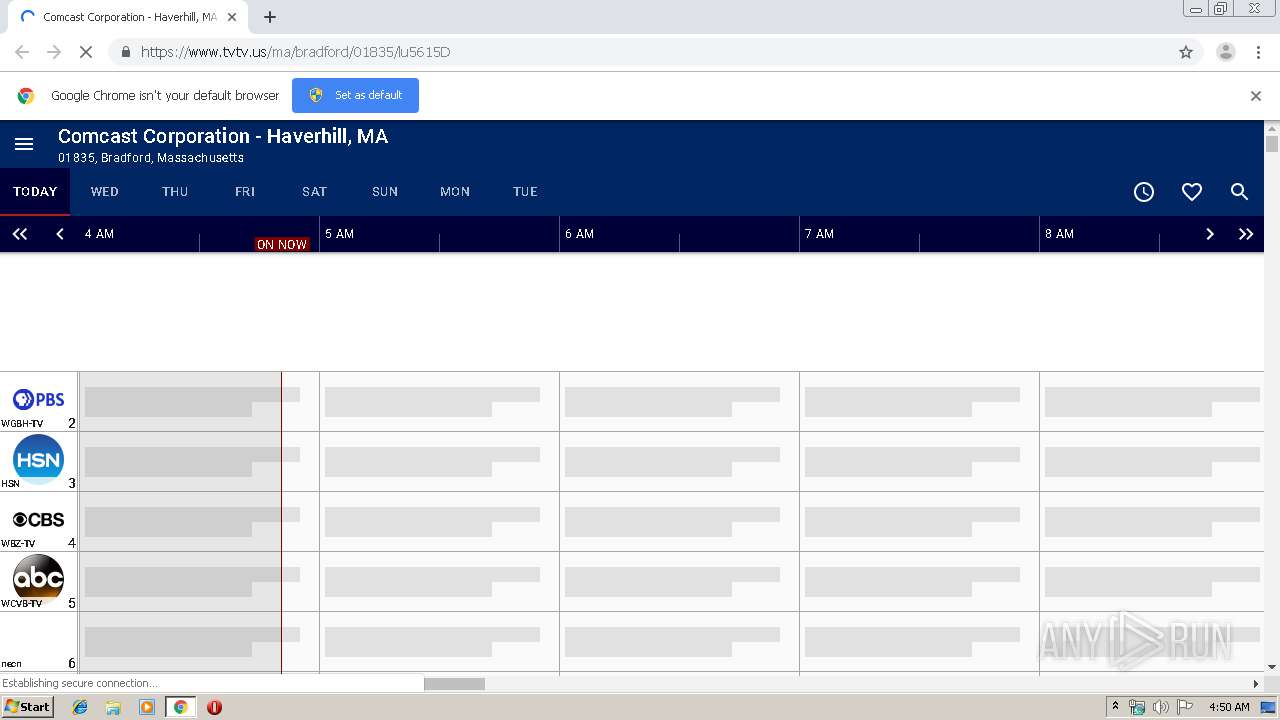Open a new browser tab
Viewport: 1280px width, 720px height.
tap(270, 17)
